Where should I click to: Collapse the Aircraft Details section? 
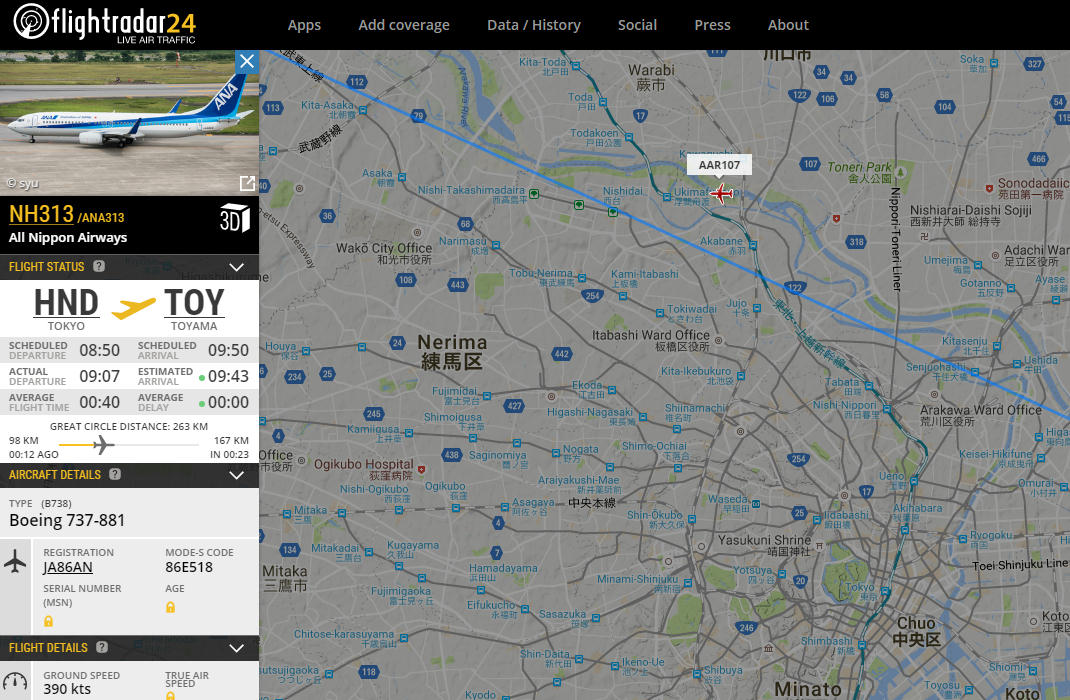pyautogui.click(x=237, y=475)
